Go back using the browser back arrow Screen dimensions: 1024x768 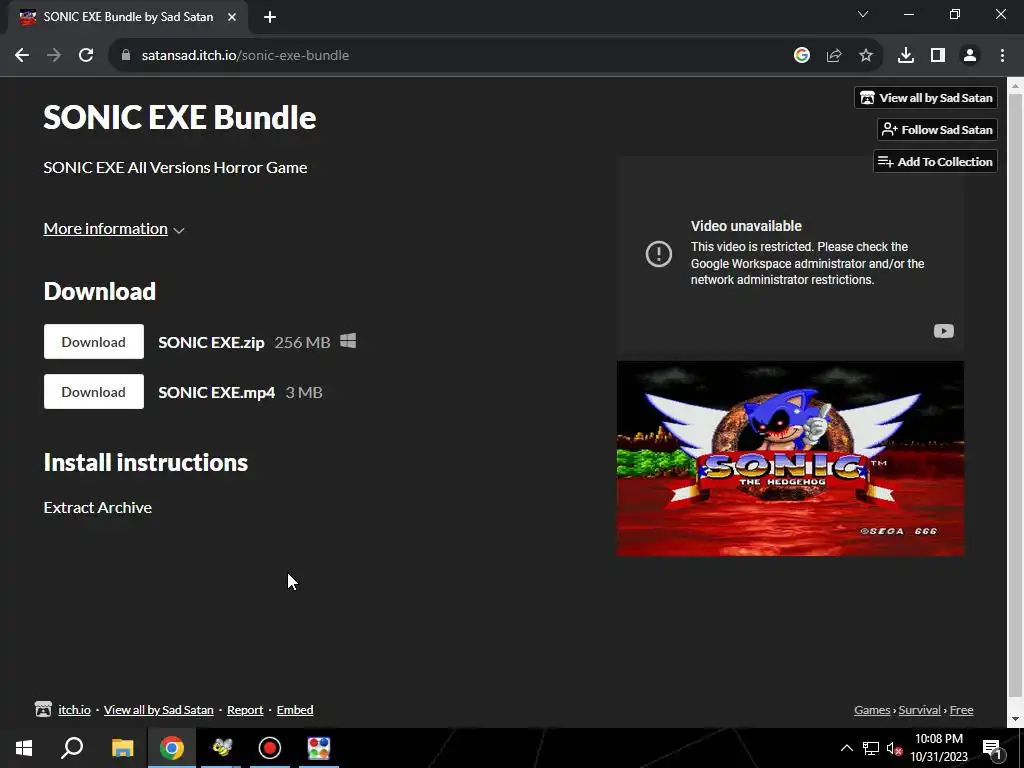[22, 56]
